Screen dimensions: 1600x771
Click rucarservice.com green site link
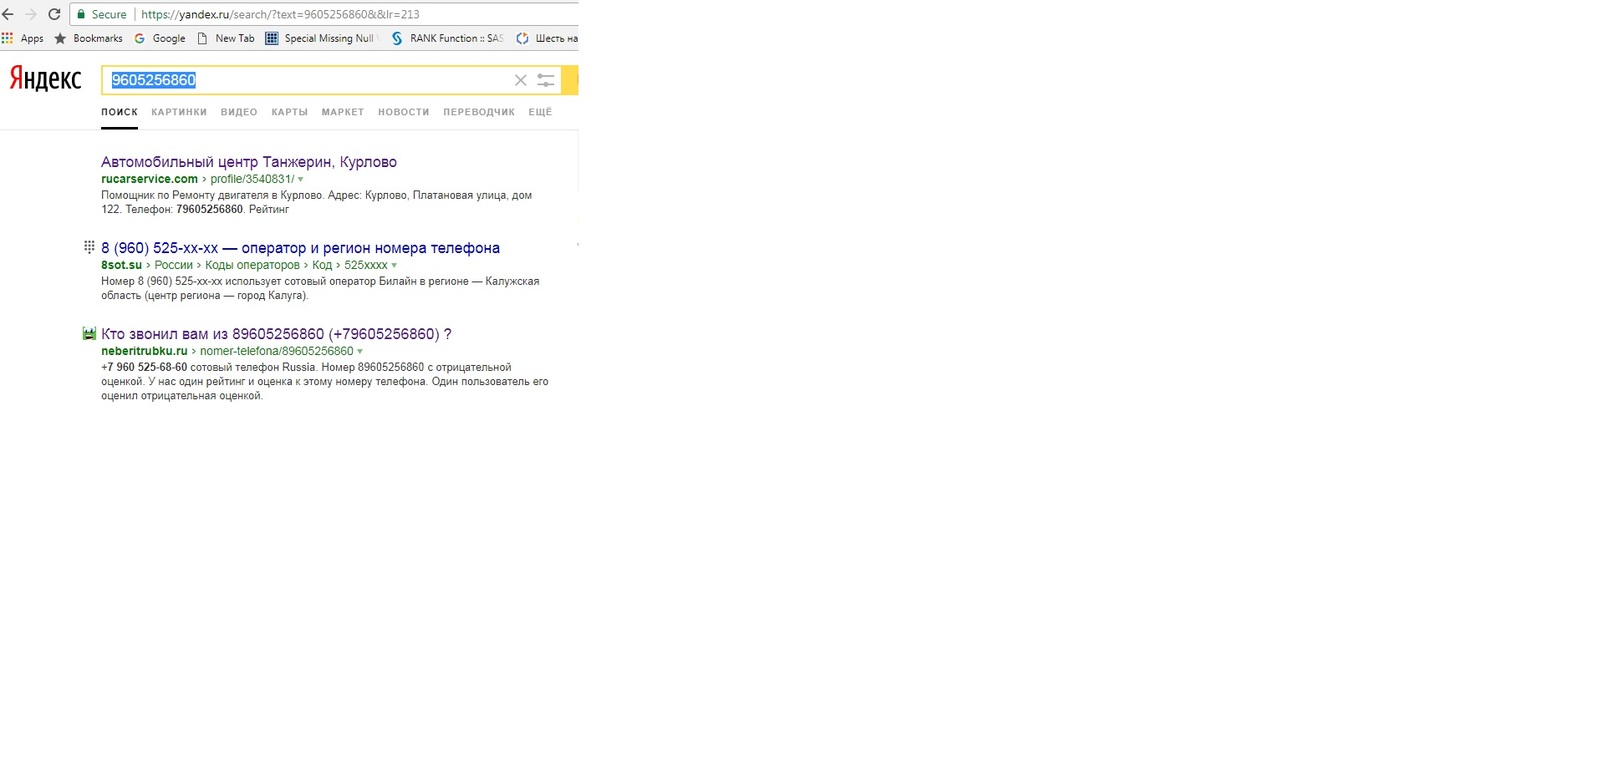(149, 179)
